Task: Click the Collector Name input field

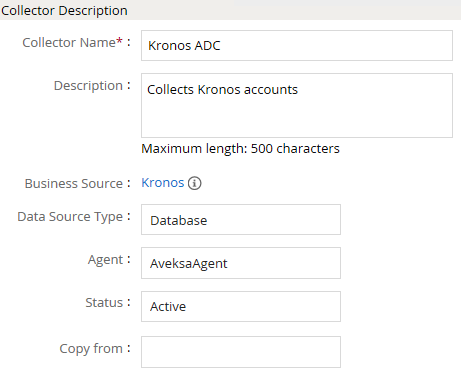Action: coord(297,46)
